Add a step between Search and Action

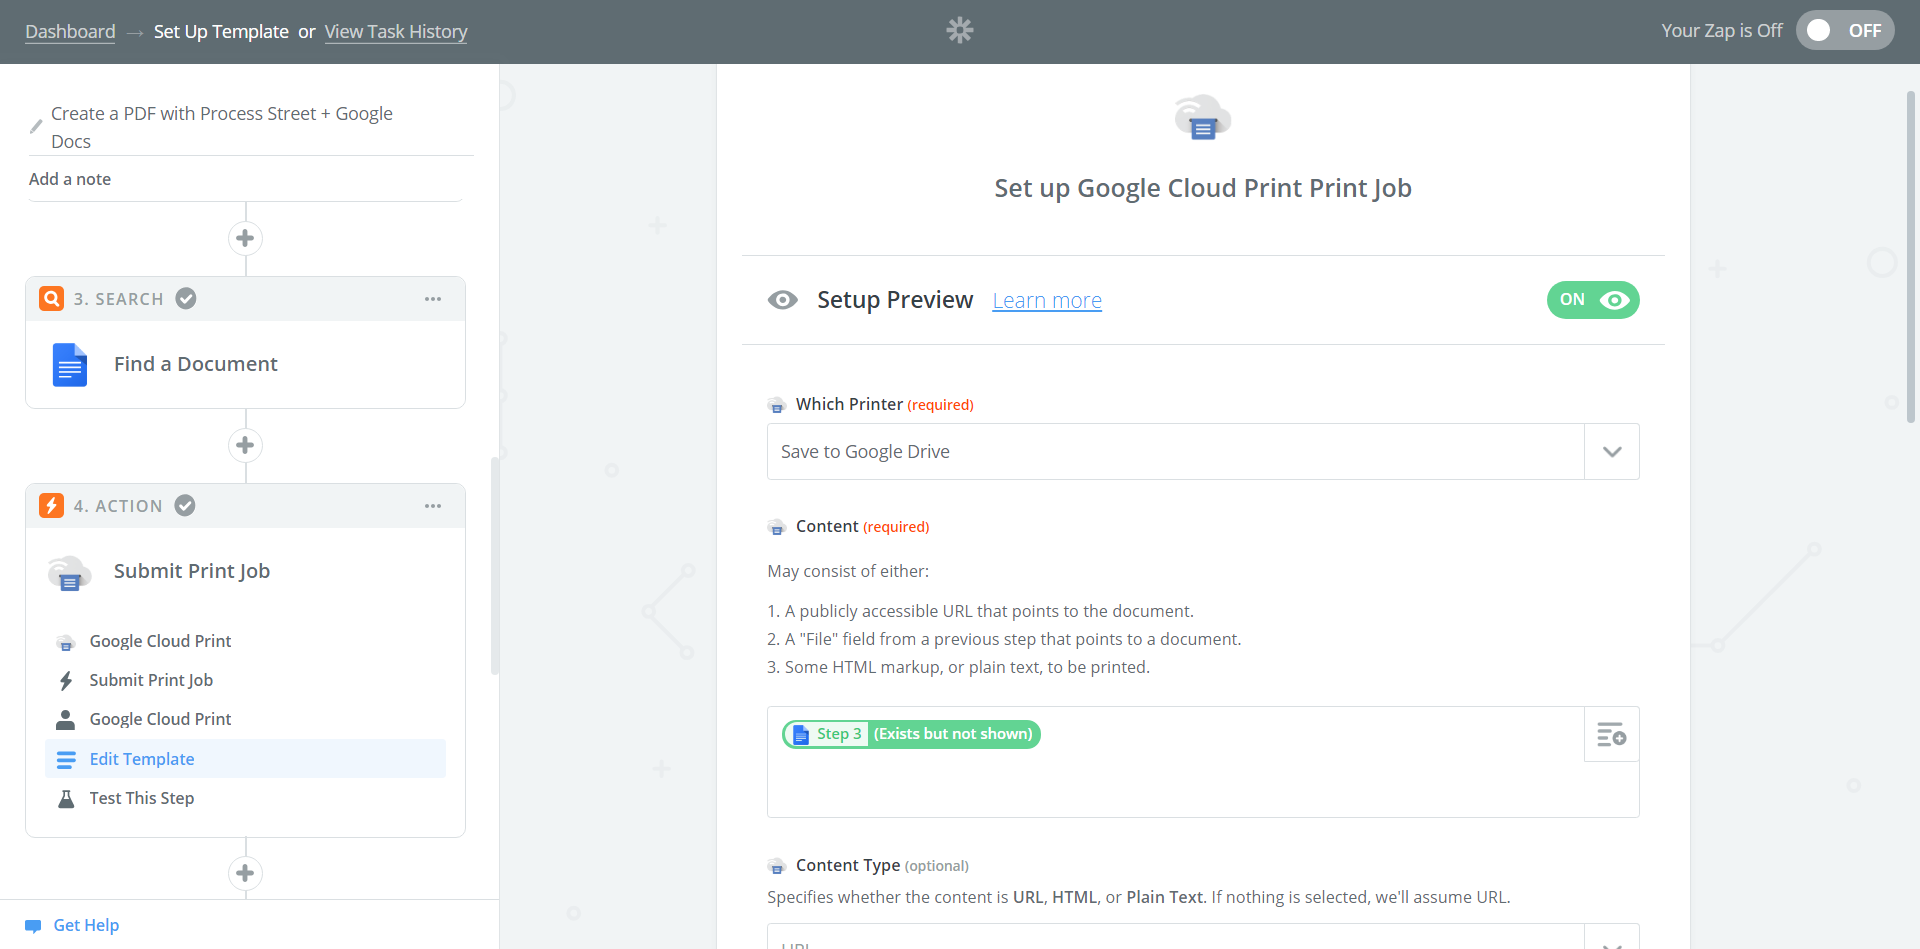(x=245, y=445)
